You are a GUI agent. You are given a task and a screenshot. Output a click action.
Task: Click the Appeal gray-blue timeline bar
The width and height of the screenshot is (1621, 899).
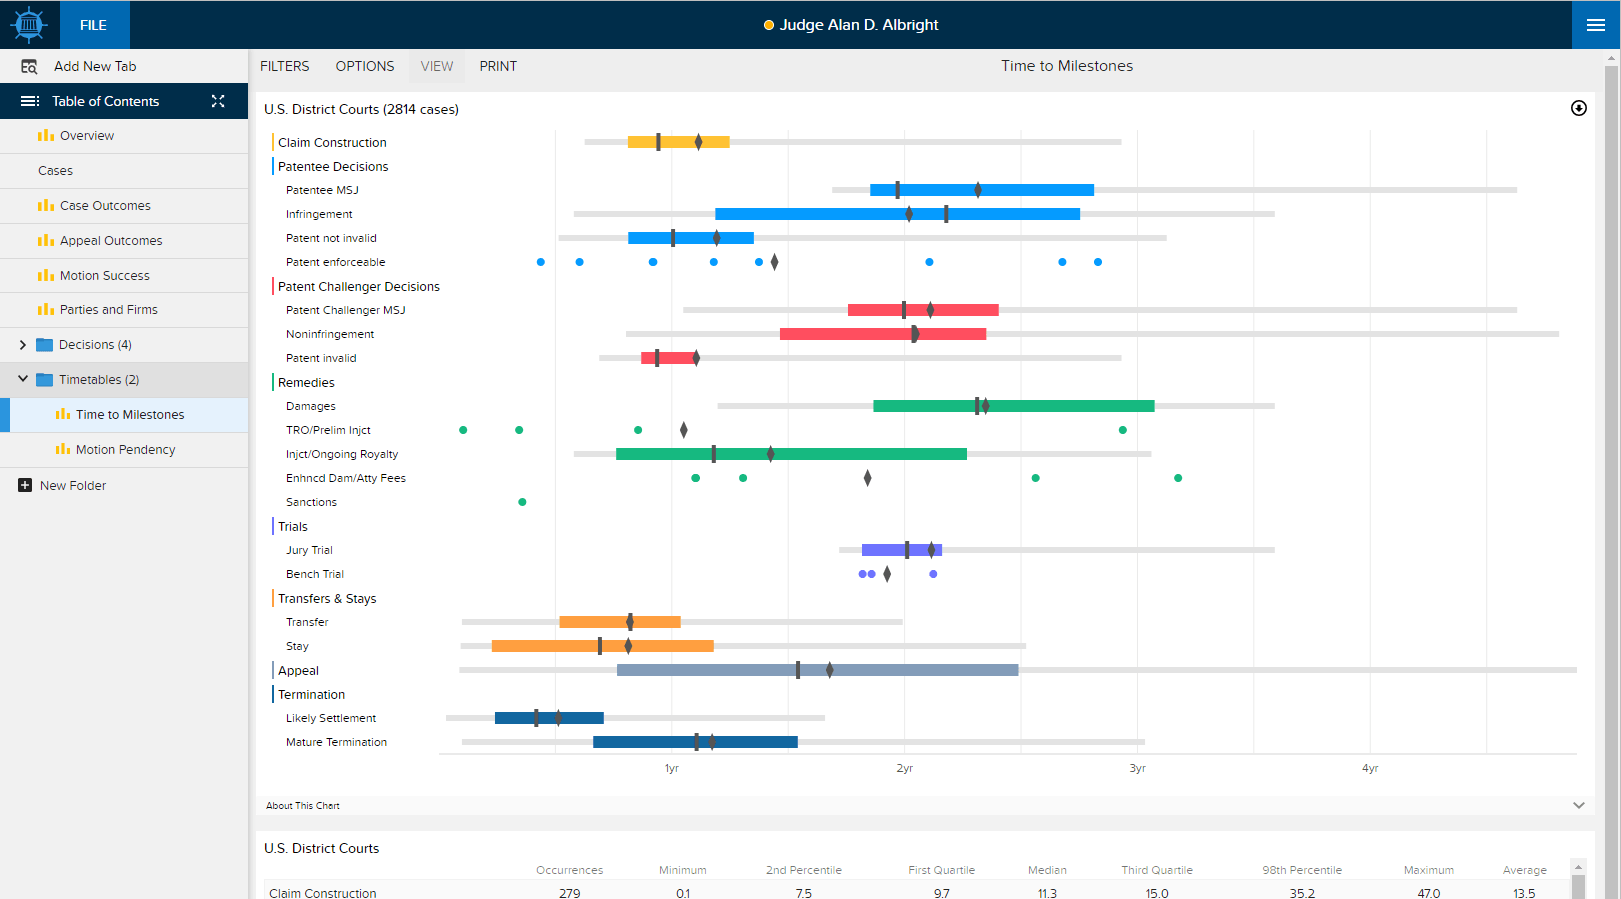(x=817, y=670)
